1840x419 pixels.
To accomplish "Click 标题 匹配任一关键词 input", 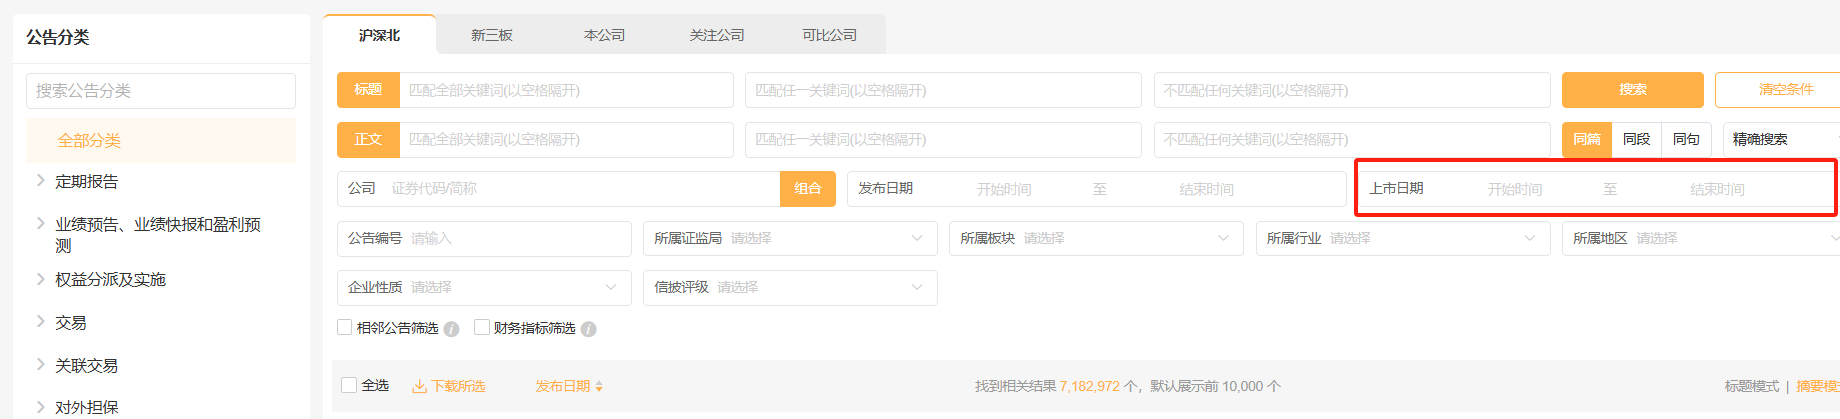I will (943, 90).
